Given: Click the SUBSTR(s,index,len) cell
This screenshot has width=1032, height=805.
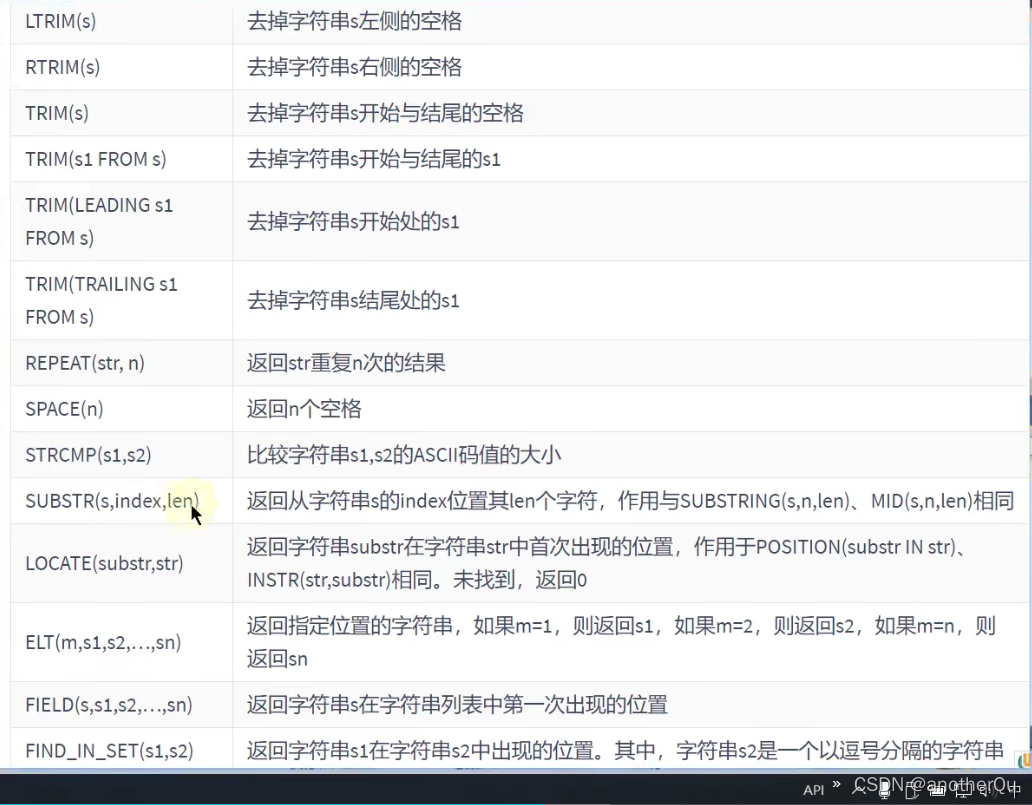Looking at the screenshot, I should [122, 502].
